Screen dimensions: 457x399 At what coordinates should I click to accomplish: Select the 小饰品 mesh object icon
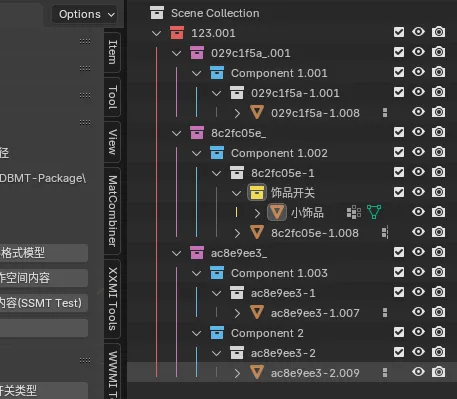point(277,212)
